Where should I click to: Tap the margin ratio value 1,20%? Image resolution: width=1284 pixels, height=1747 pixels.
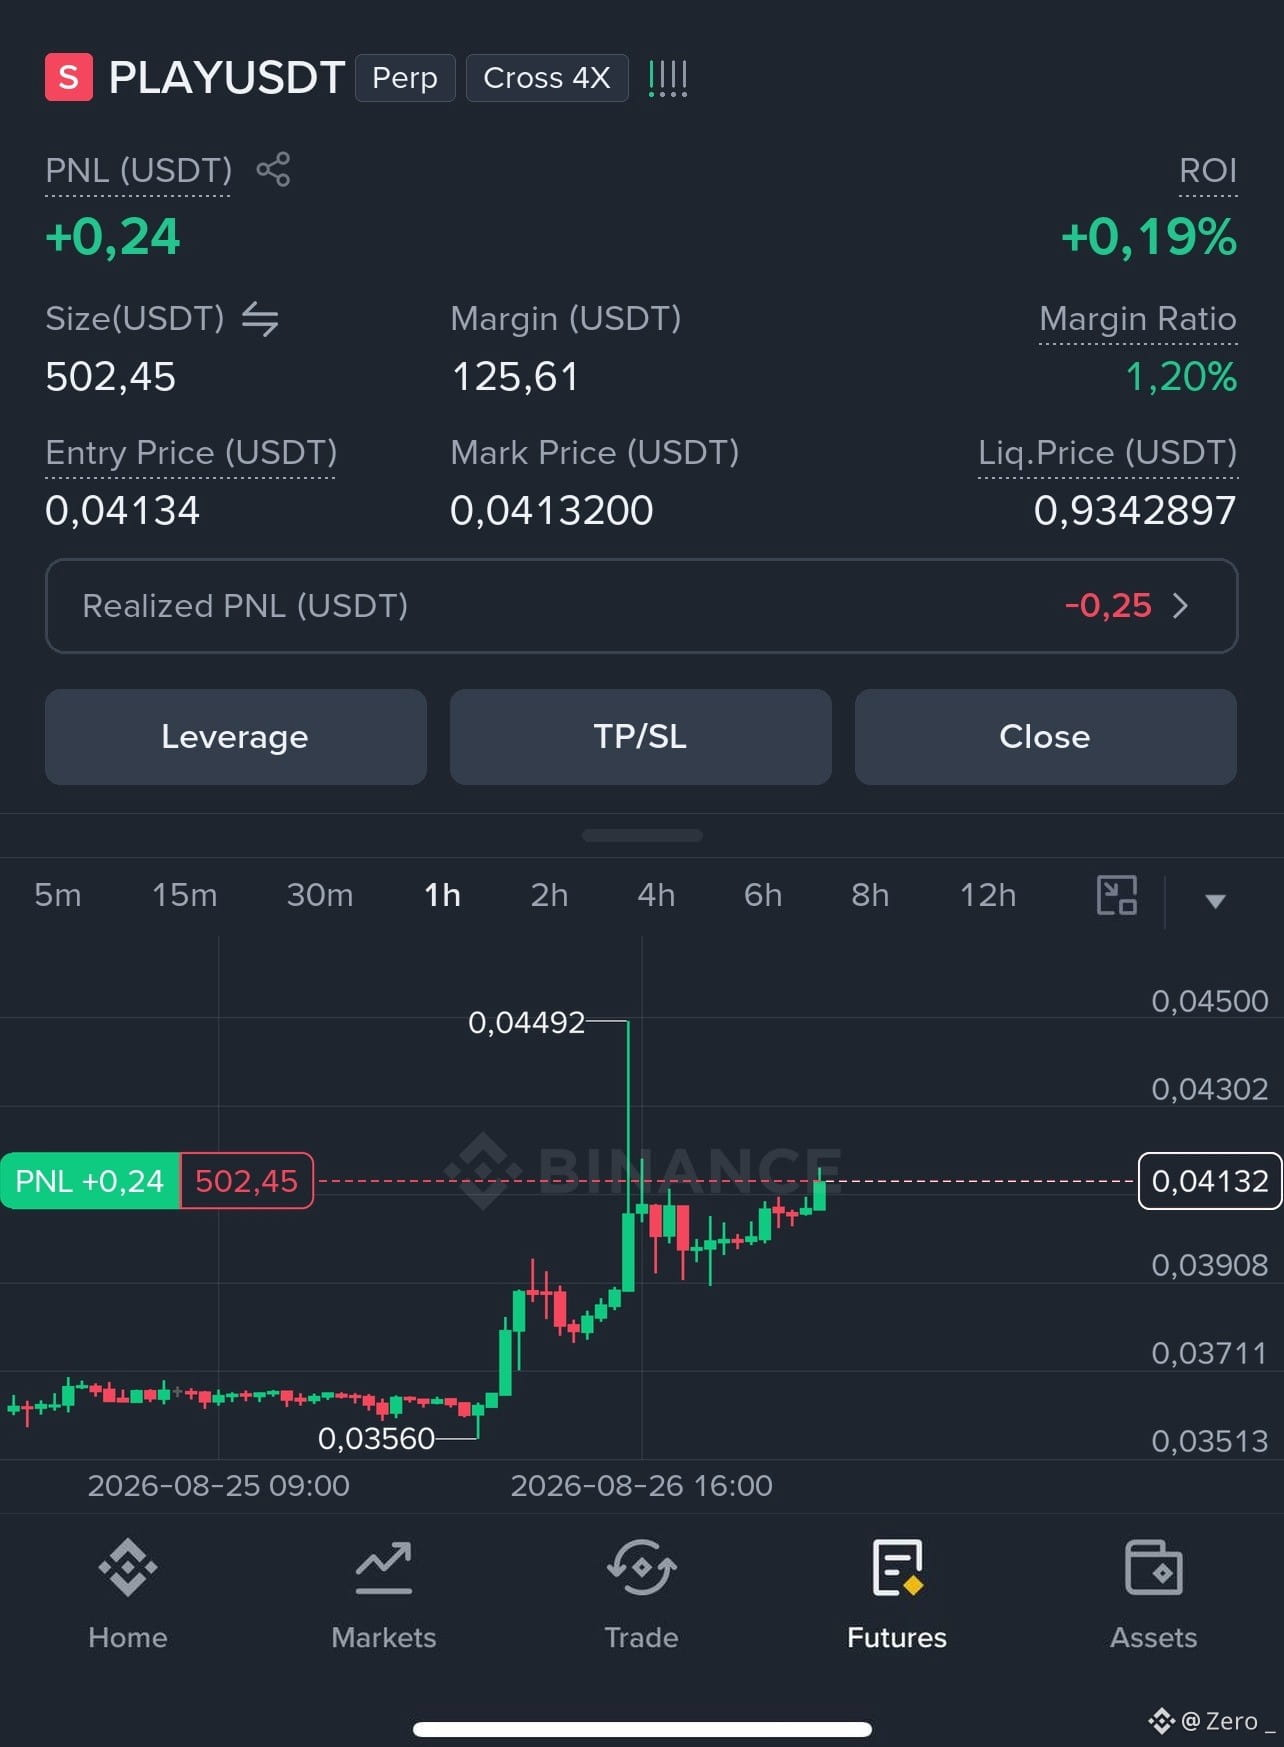click(x=1181, y=377)
